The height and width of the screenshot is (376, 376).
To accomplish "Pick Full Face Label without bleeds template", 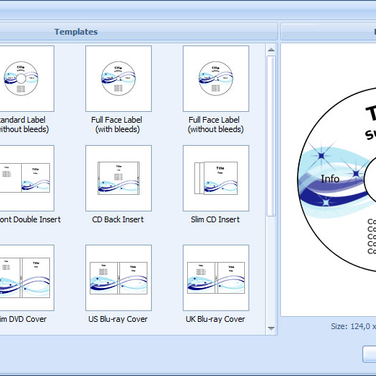I will coord(216,79).
